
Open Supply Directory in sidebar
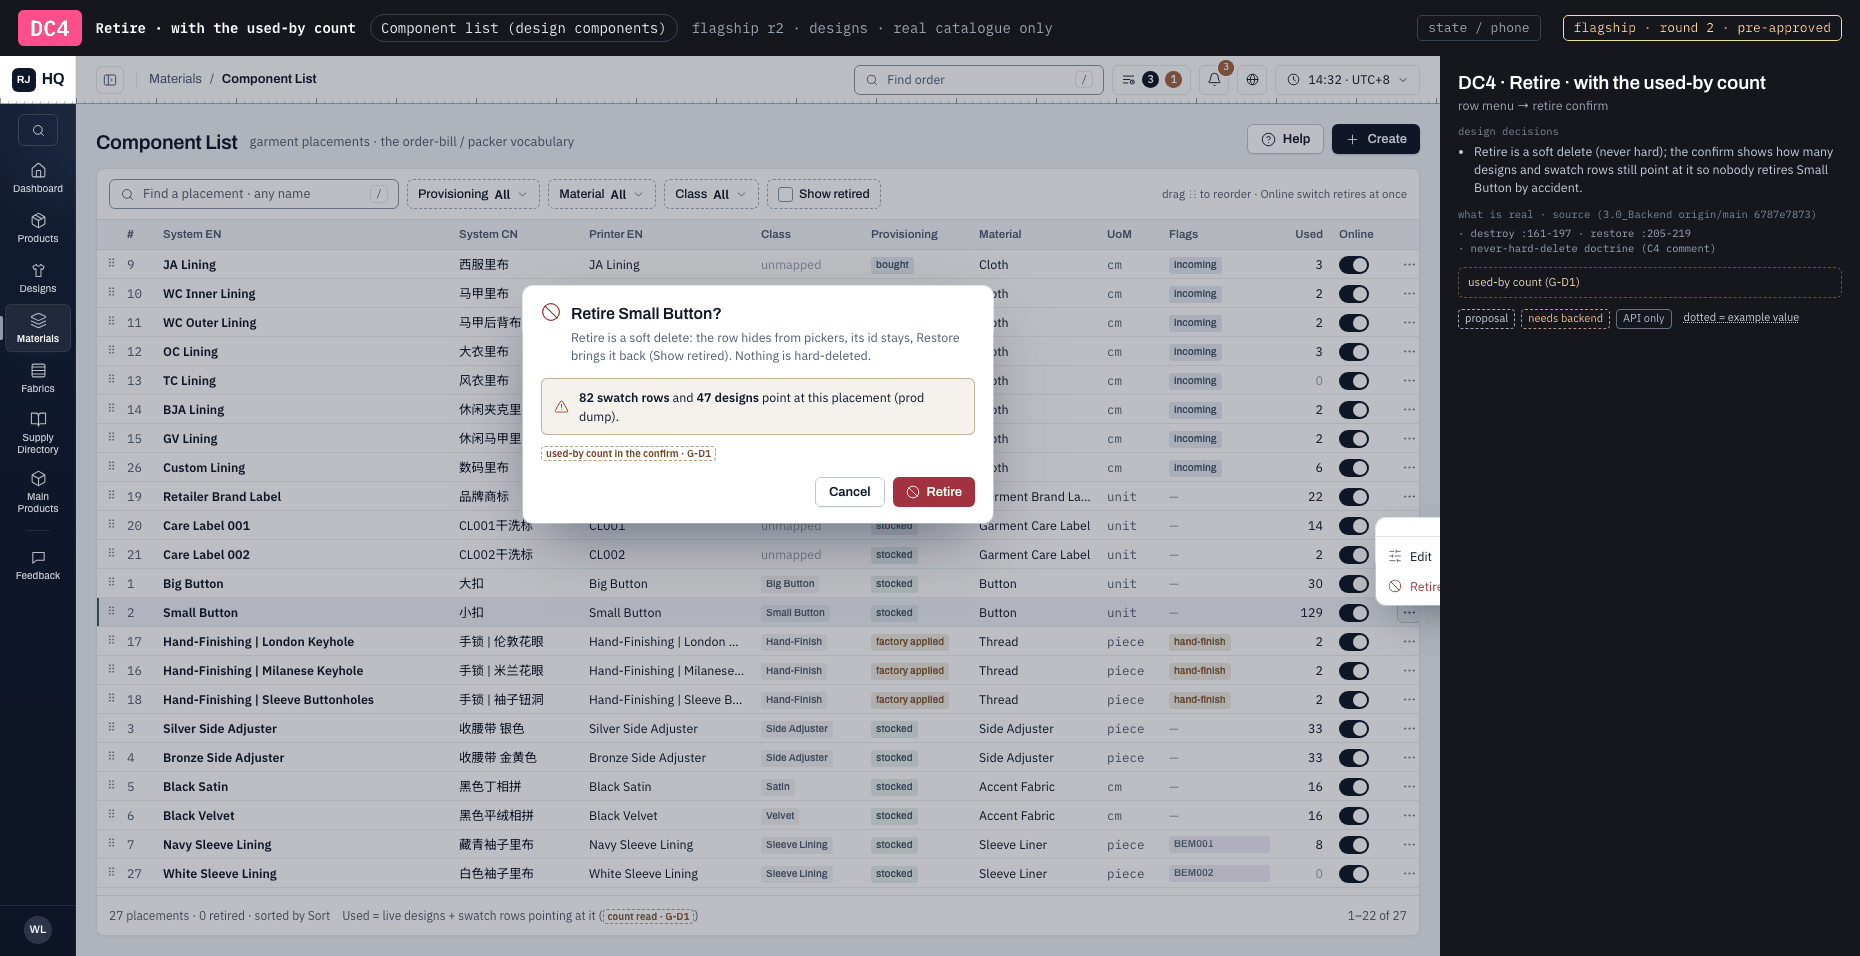pyautogui.click(x=38, y=432)
